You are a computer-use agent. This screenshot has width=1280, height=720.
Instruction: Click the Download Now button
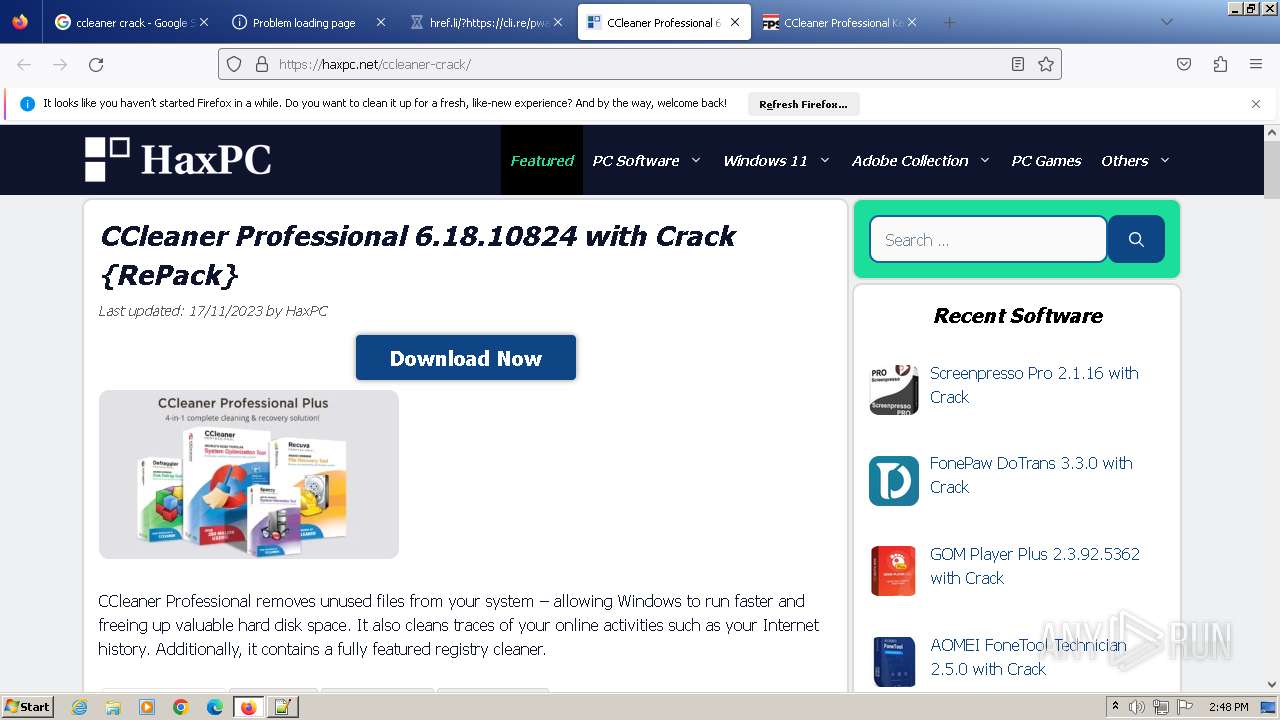[466, 358]
